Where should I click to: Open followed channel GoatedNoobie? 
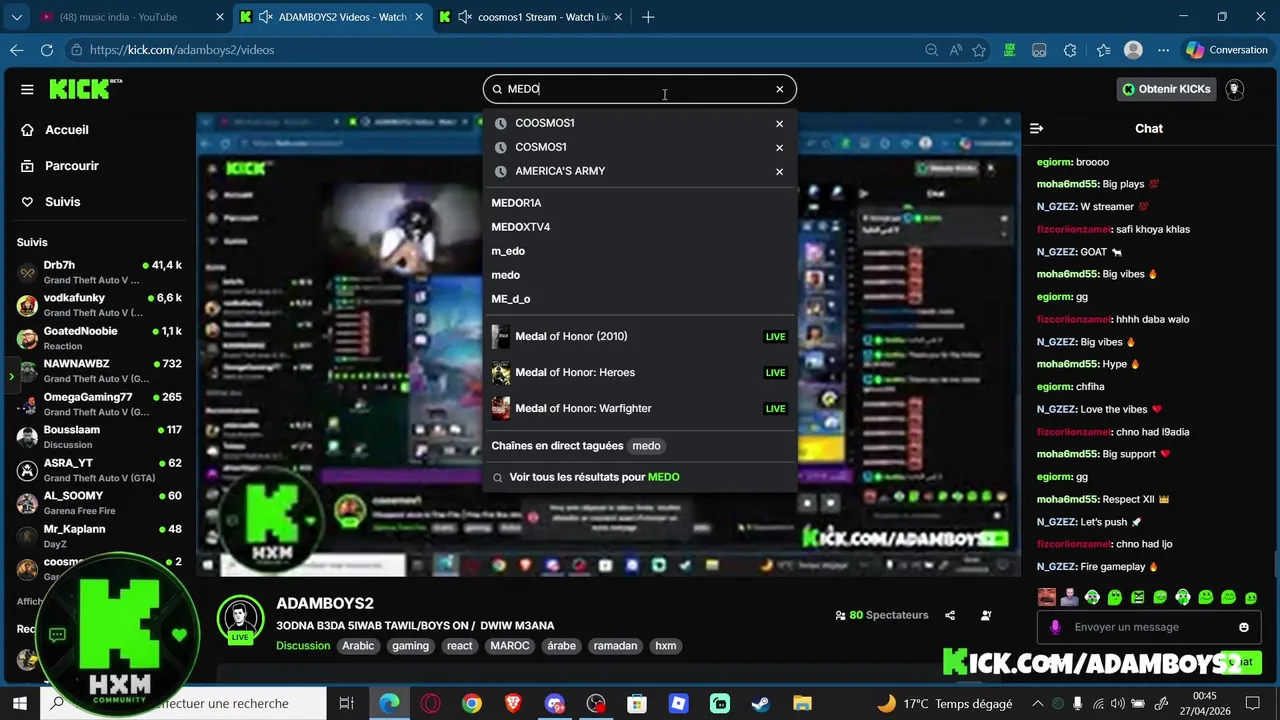(99, 338)
